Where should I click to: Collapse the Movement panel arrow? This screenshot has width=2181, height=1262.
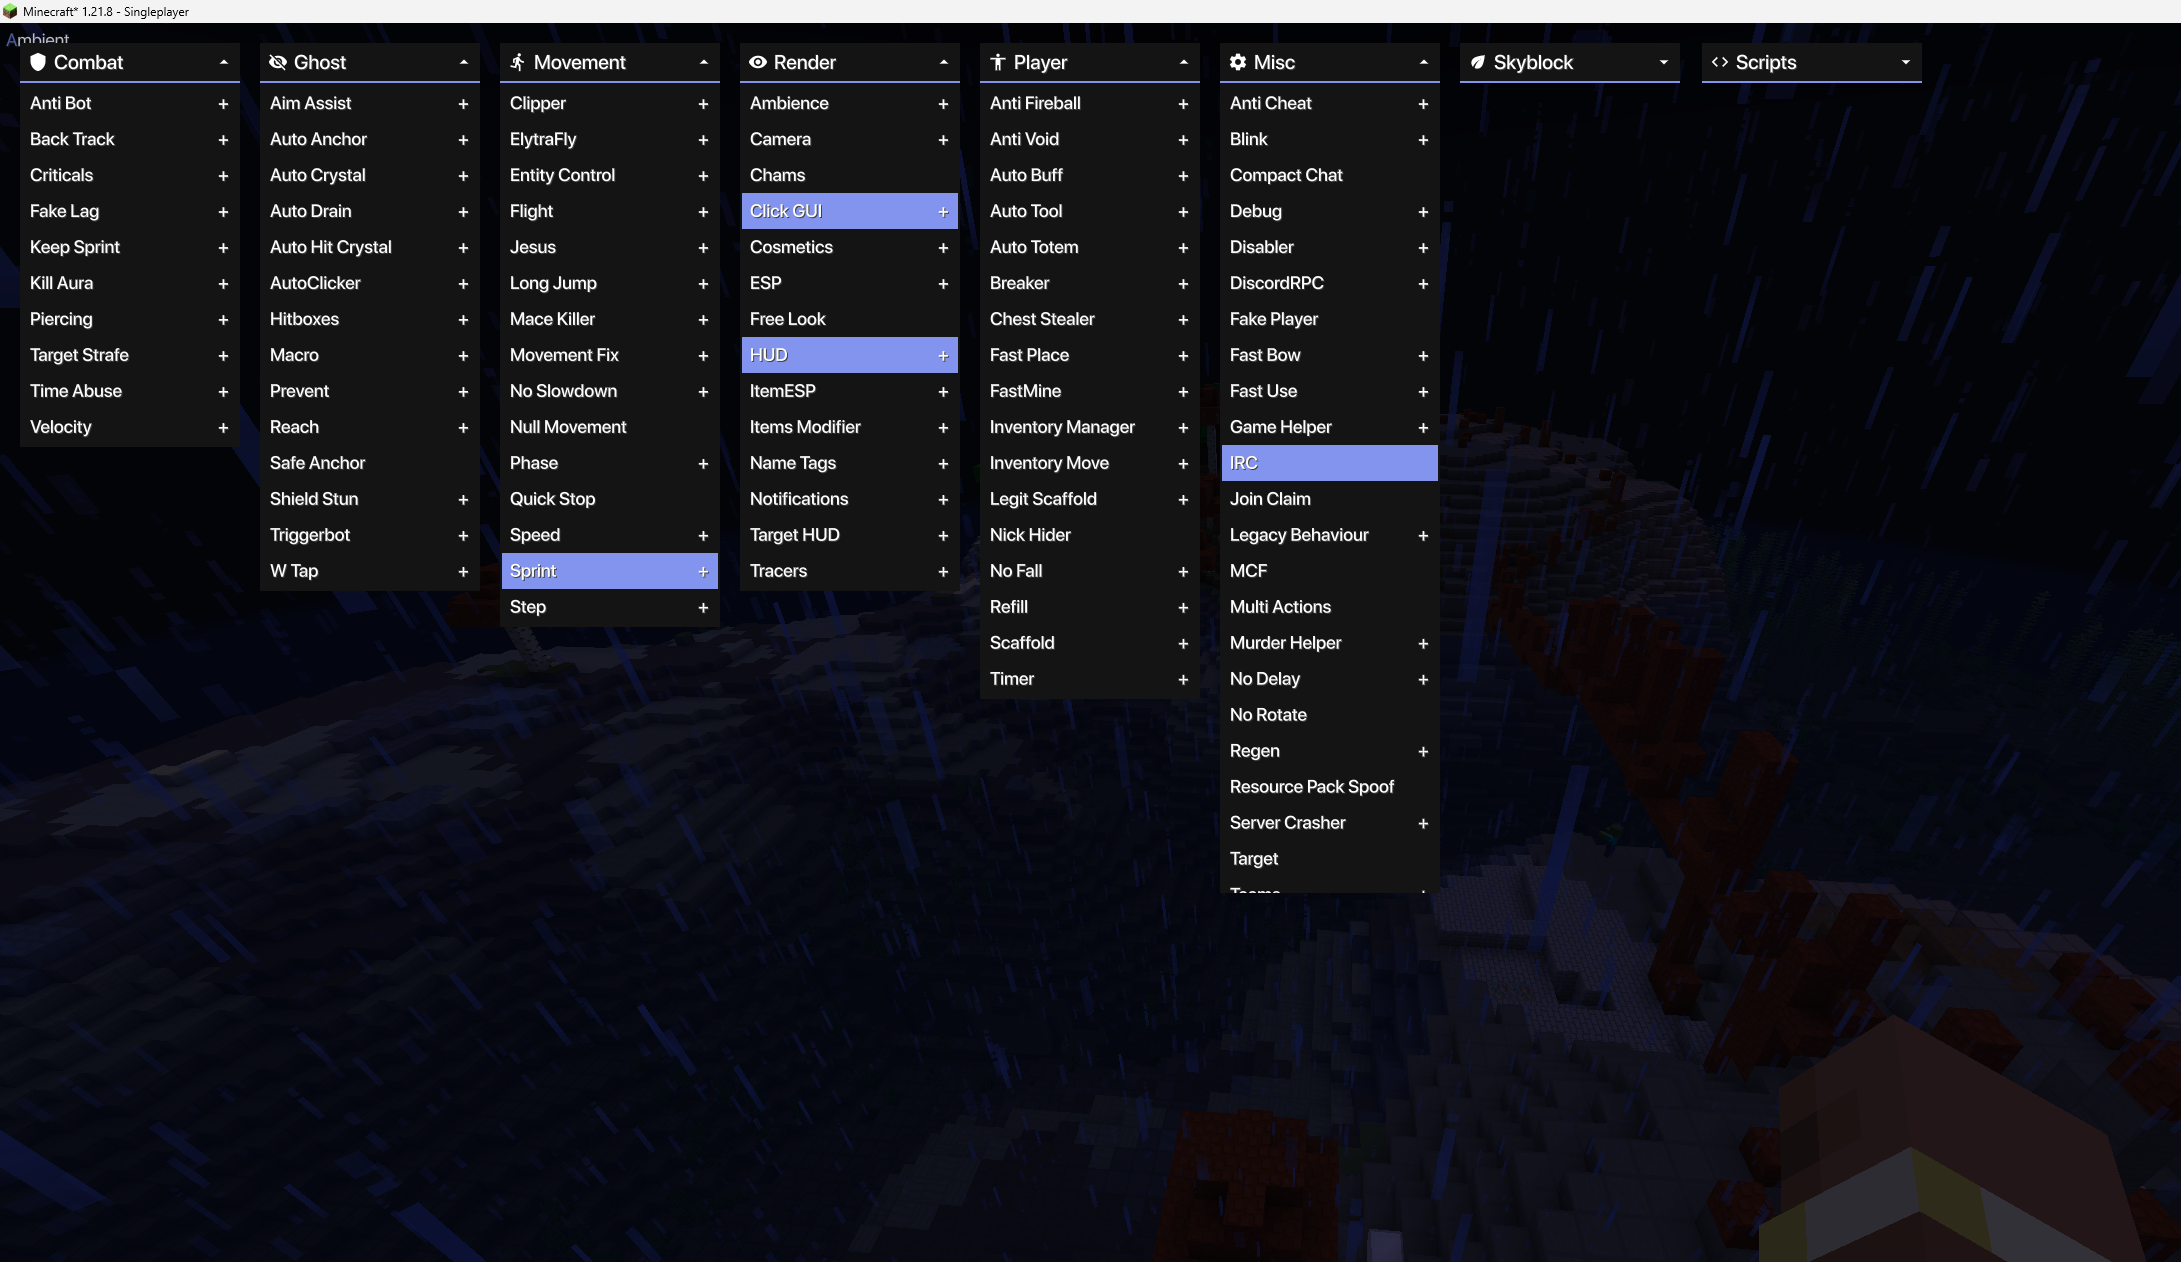[703, 62]
